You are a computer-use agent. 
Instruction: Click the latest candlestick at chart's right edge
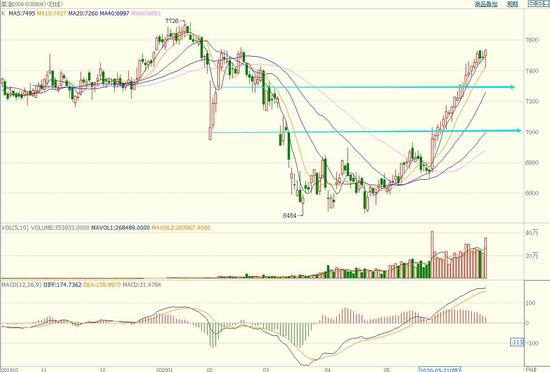click(485, 58)
